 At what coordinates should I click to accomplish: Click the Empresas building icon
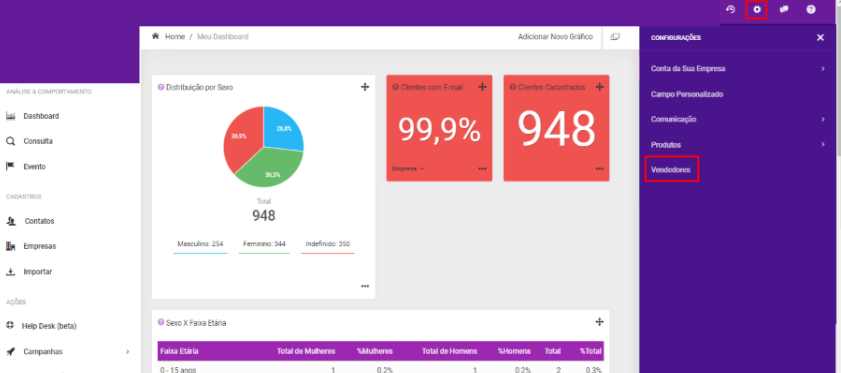pyautogui.click(x=10, y=246)
